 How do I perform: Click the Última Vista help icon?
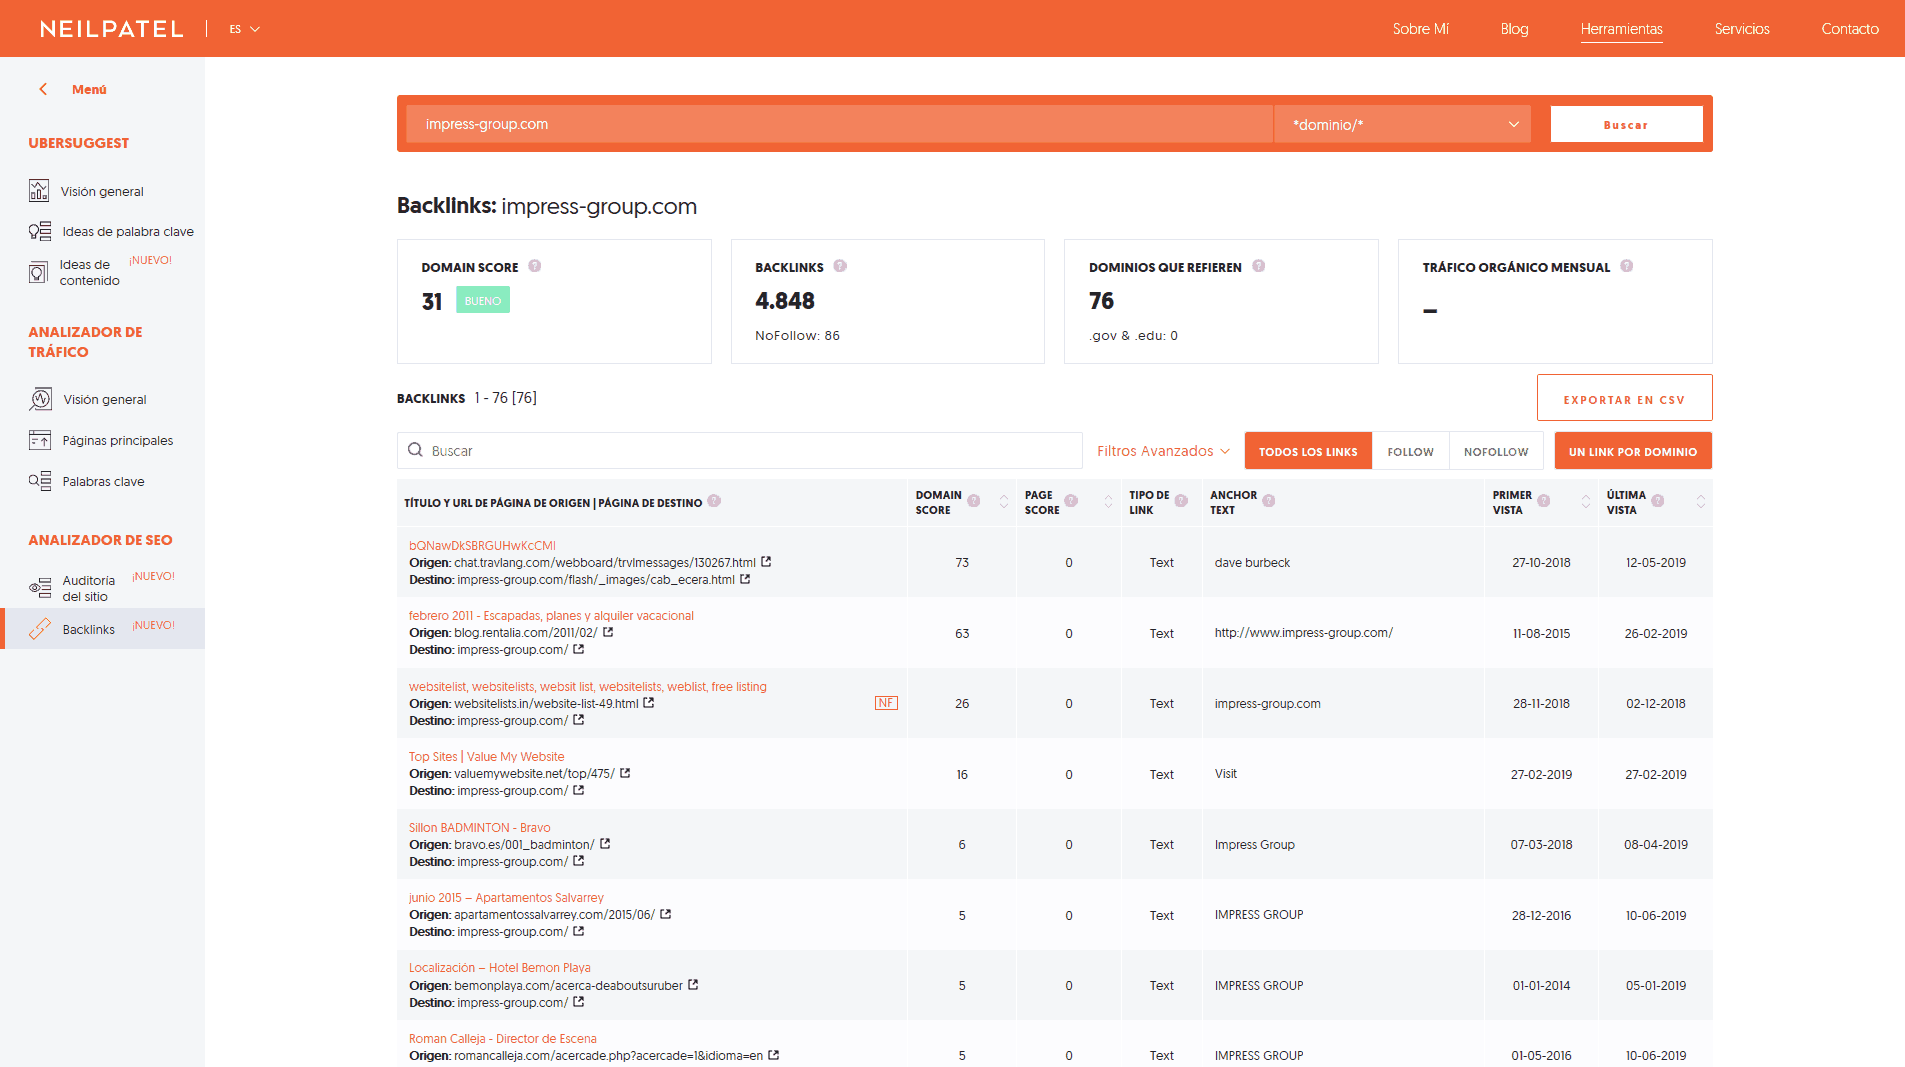1658,501
